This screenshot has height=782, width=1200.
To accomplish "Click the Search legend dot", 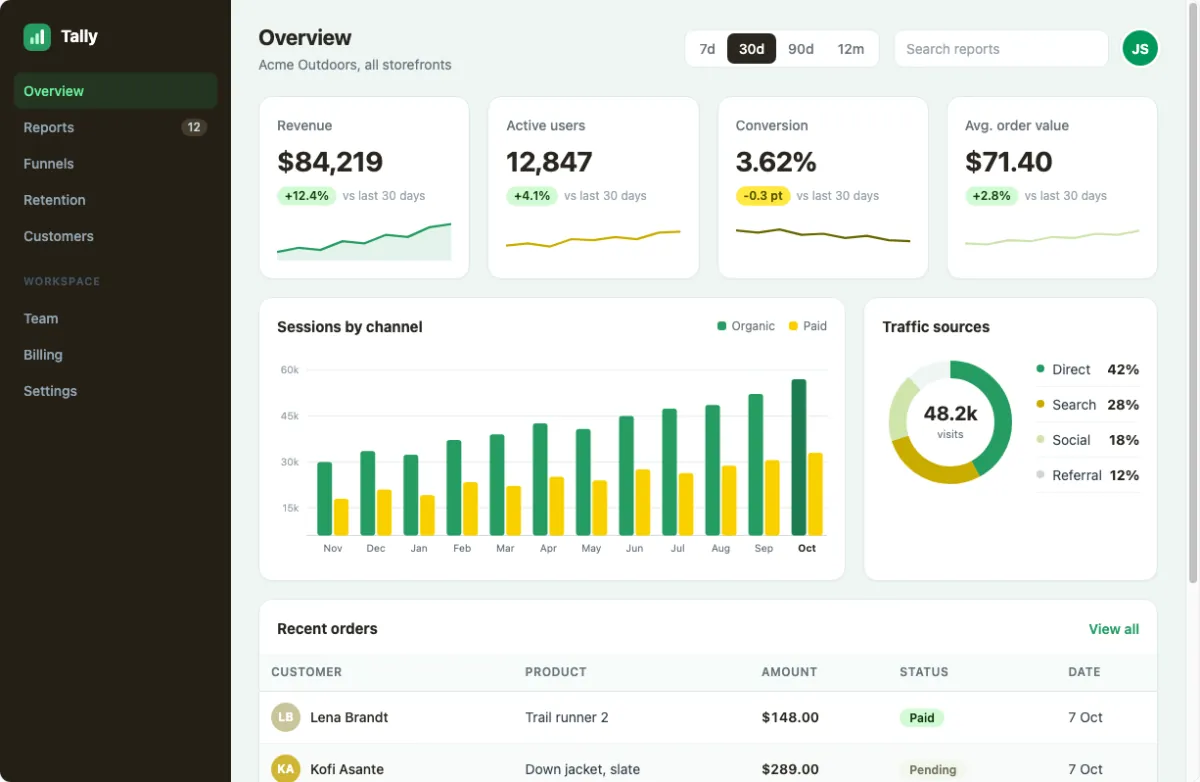I will (1040, 404).
